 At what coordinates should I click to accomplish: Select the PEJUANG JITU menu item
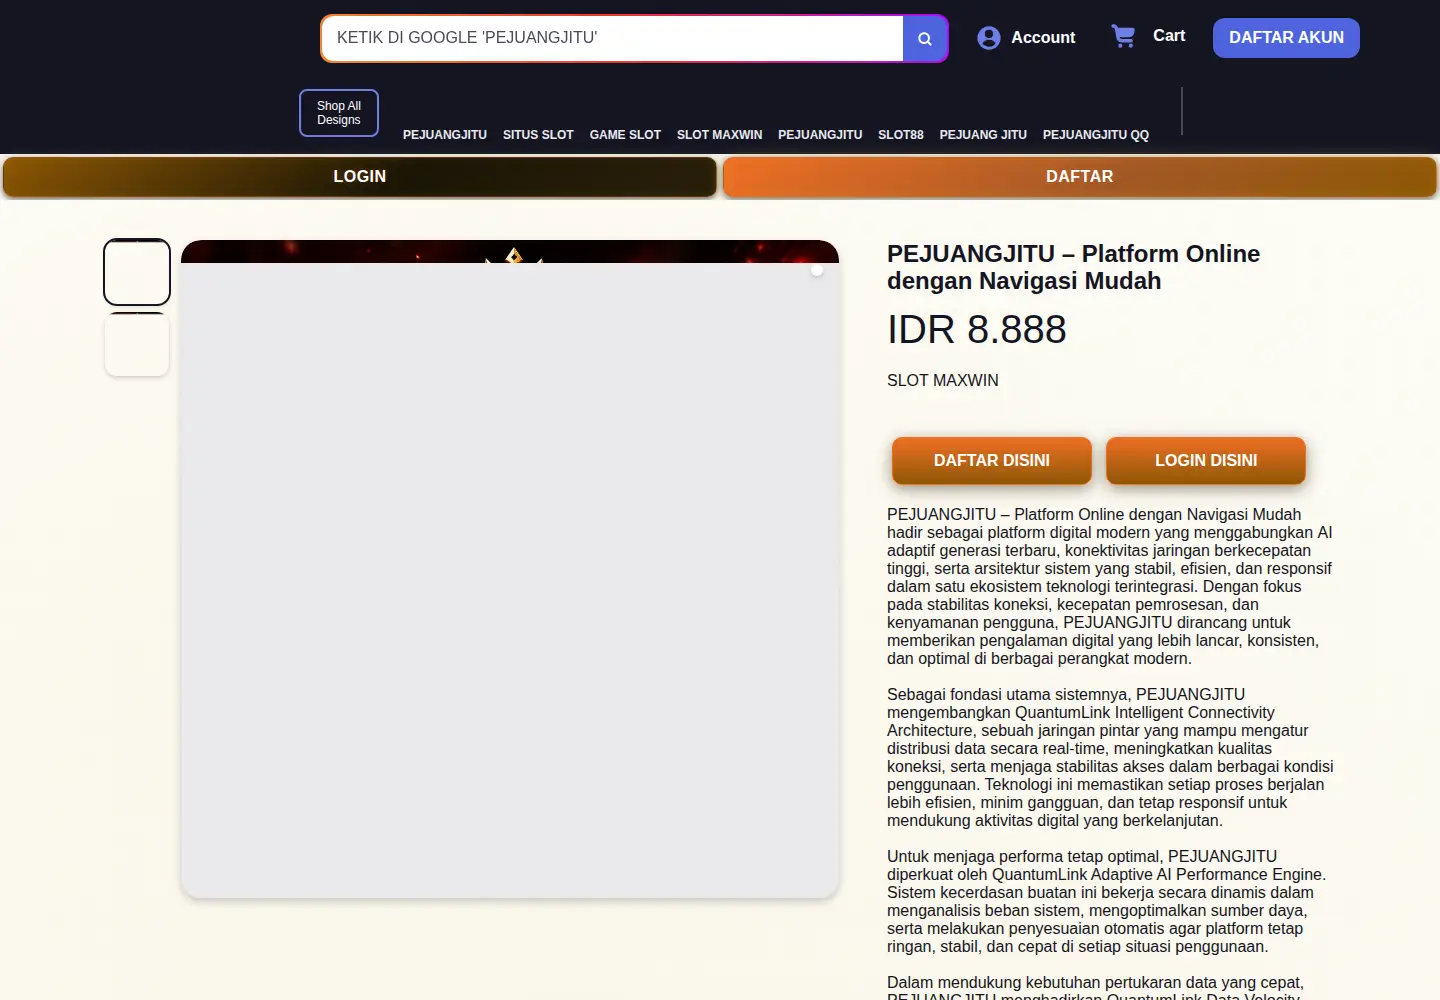click(x=983, y=135)
